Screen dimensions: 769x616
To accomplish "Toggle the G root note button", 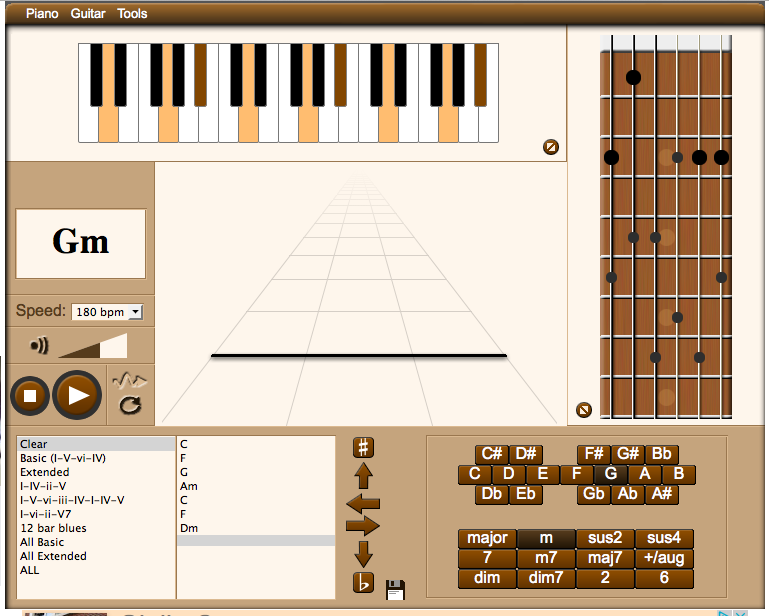I will tap(610, 474).
